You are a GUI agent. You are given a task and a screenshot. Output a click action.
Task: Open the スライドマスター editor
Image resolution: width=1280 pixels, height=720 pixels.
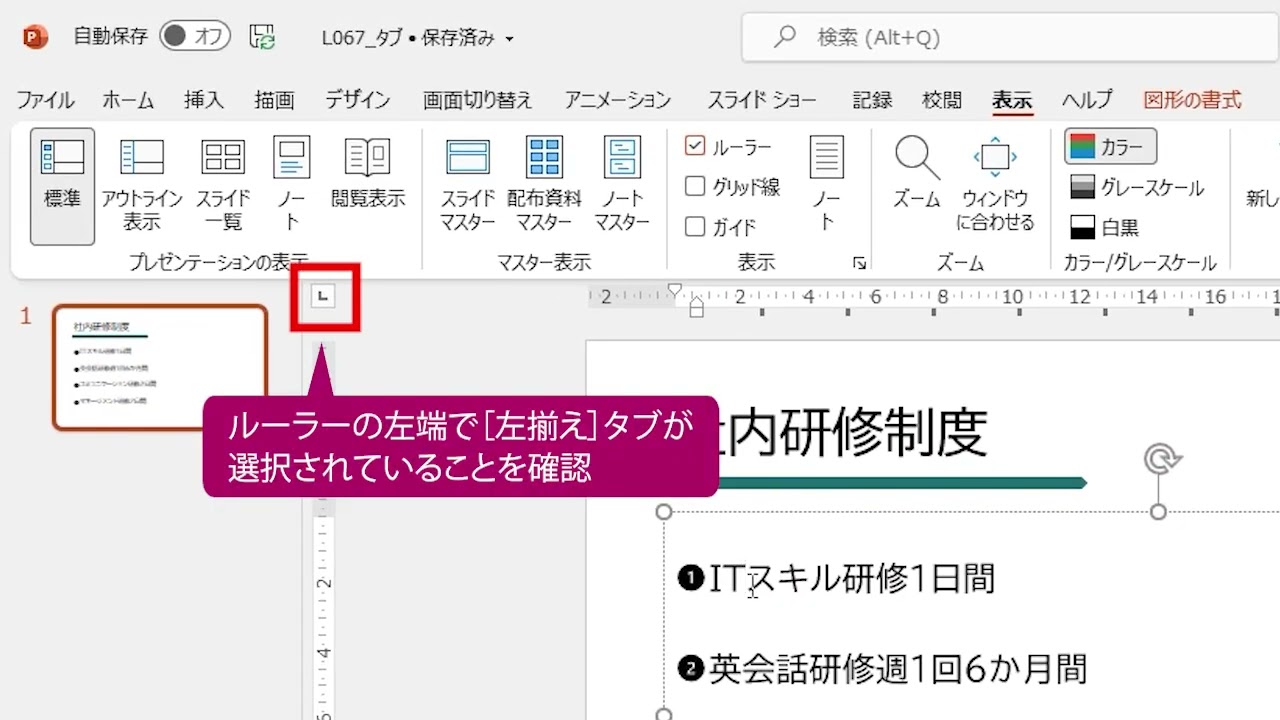466,185
